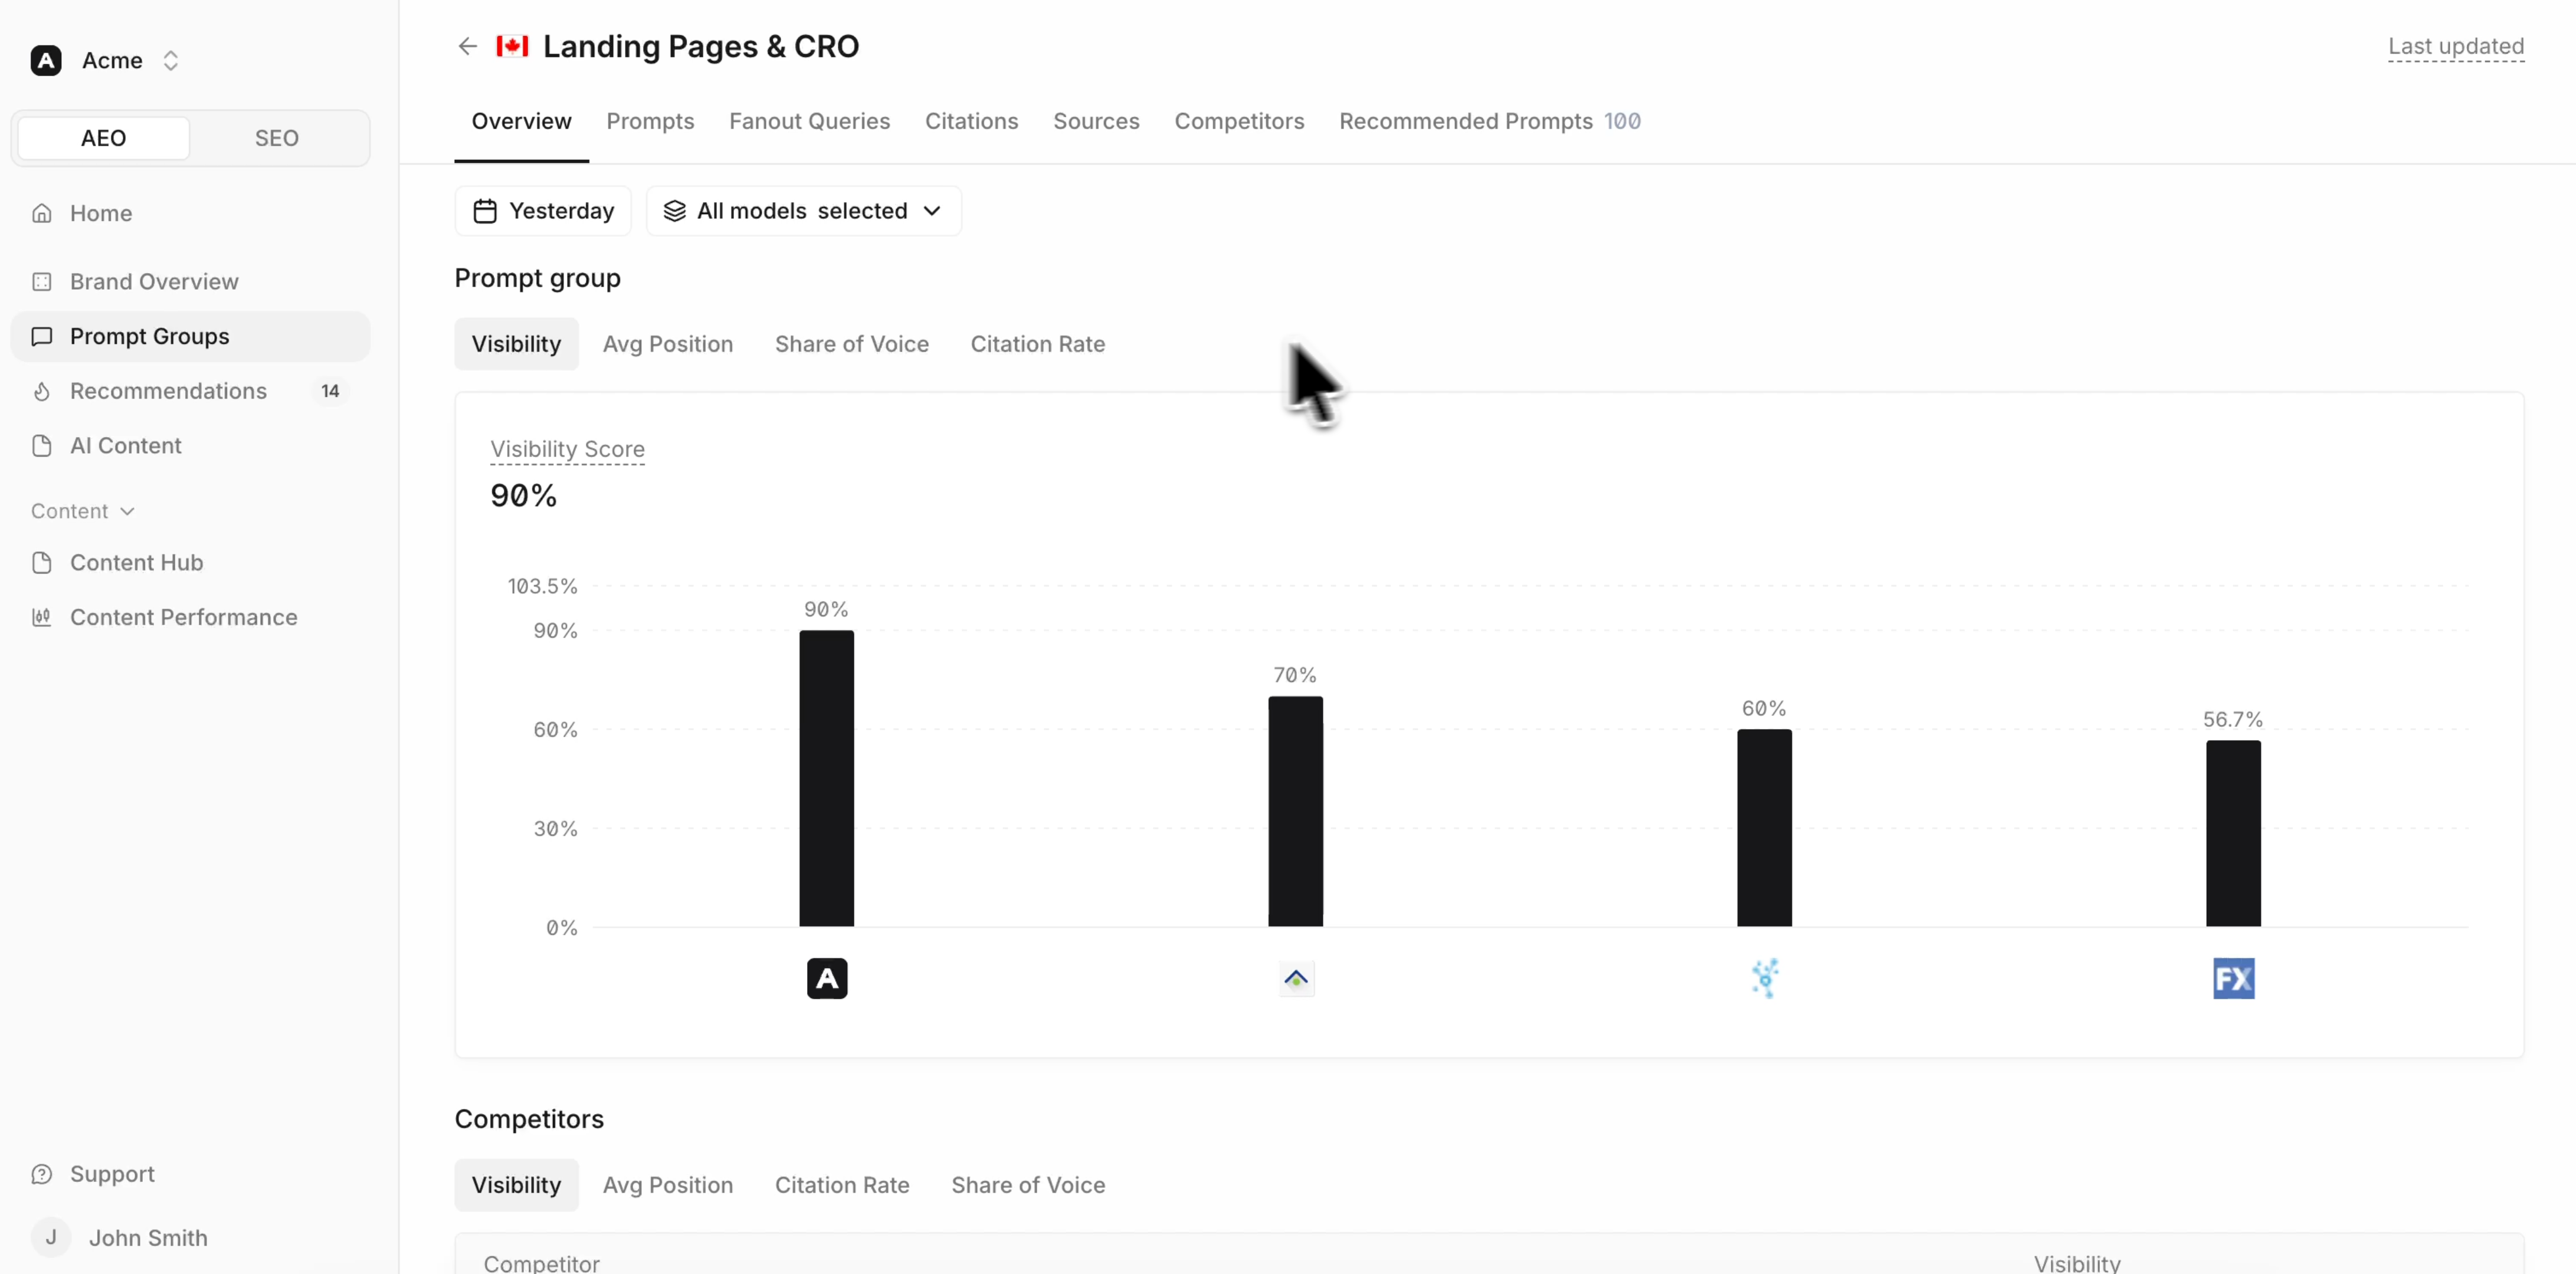Select Competitors Citation Rate metric
Screen dimensions: 2576x1274
pos(842,1185)
